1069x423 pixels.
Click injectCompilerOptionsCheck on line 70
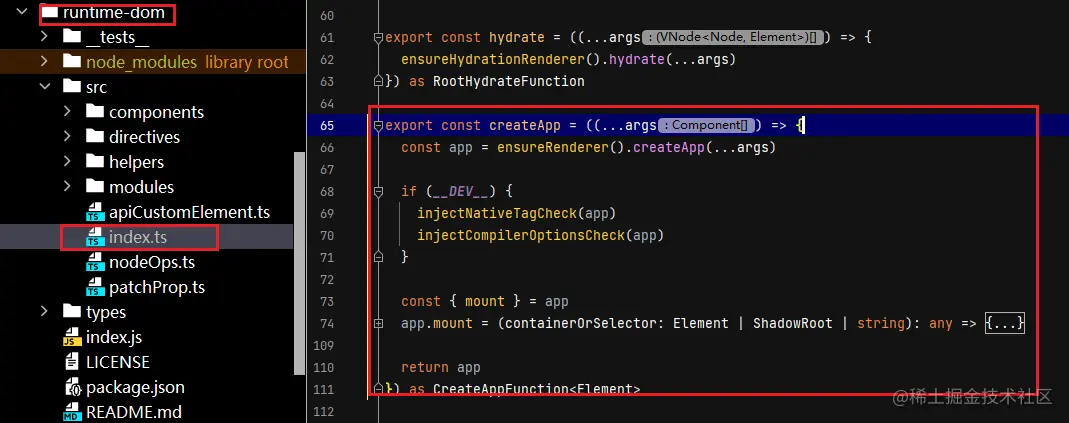(521, 235)
